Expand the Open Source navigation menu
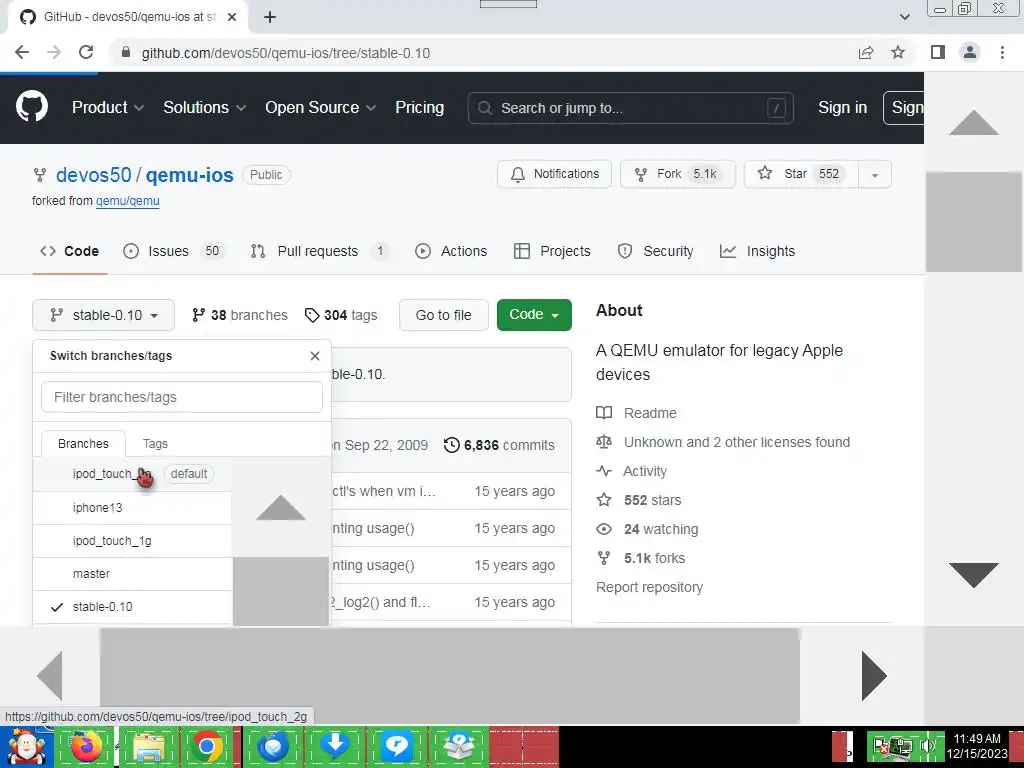Viewport: 1024px width, 768px height. pyautogui.click(x=320, y=107)
